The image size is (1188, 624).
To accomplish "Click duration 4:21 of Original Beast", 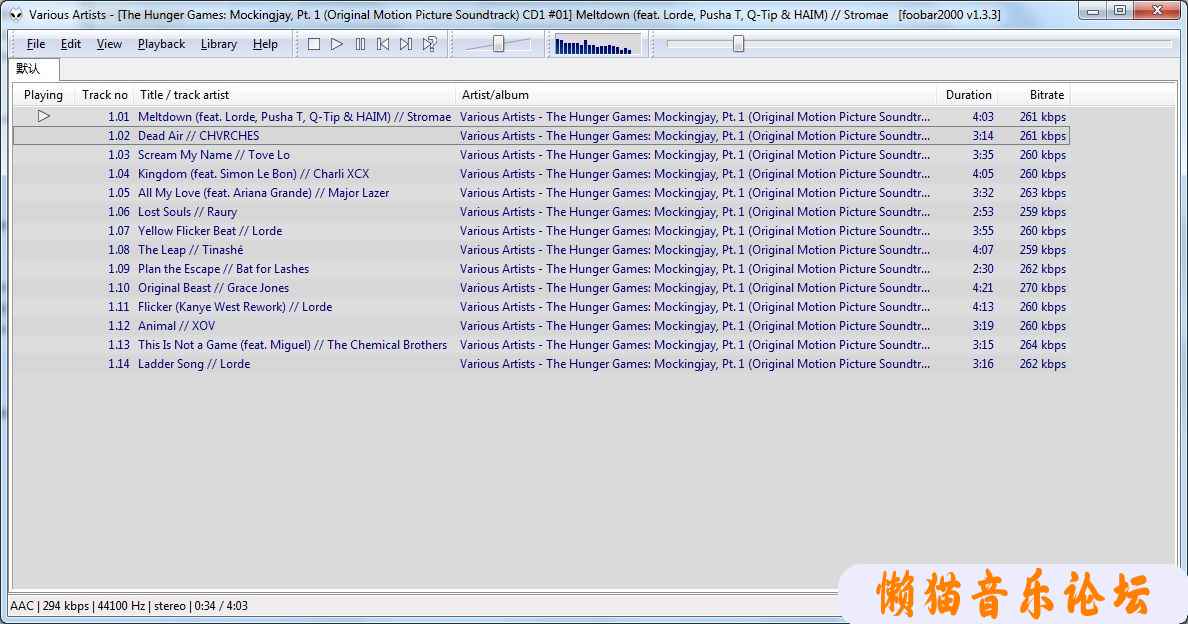I will click(983, 287).
